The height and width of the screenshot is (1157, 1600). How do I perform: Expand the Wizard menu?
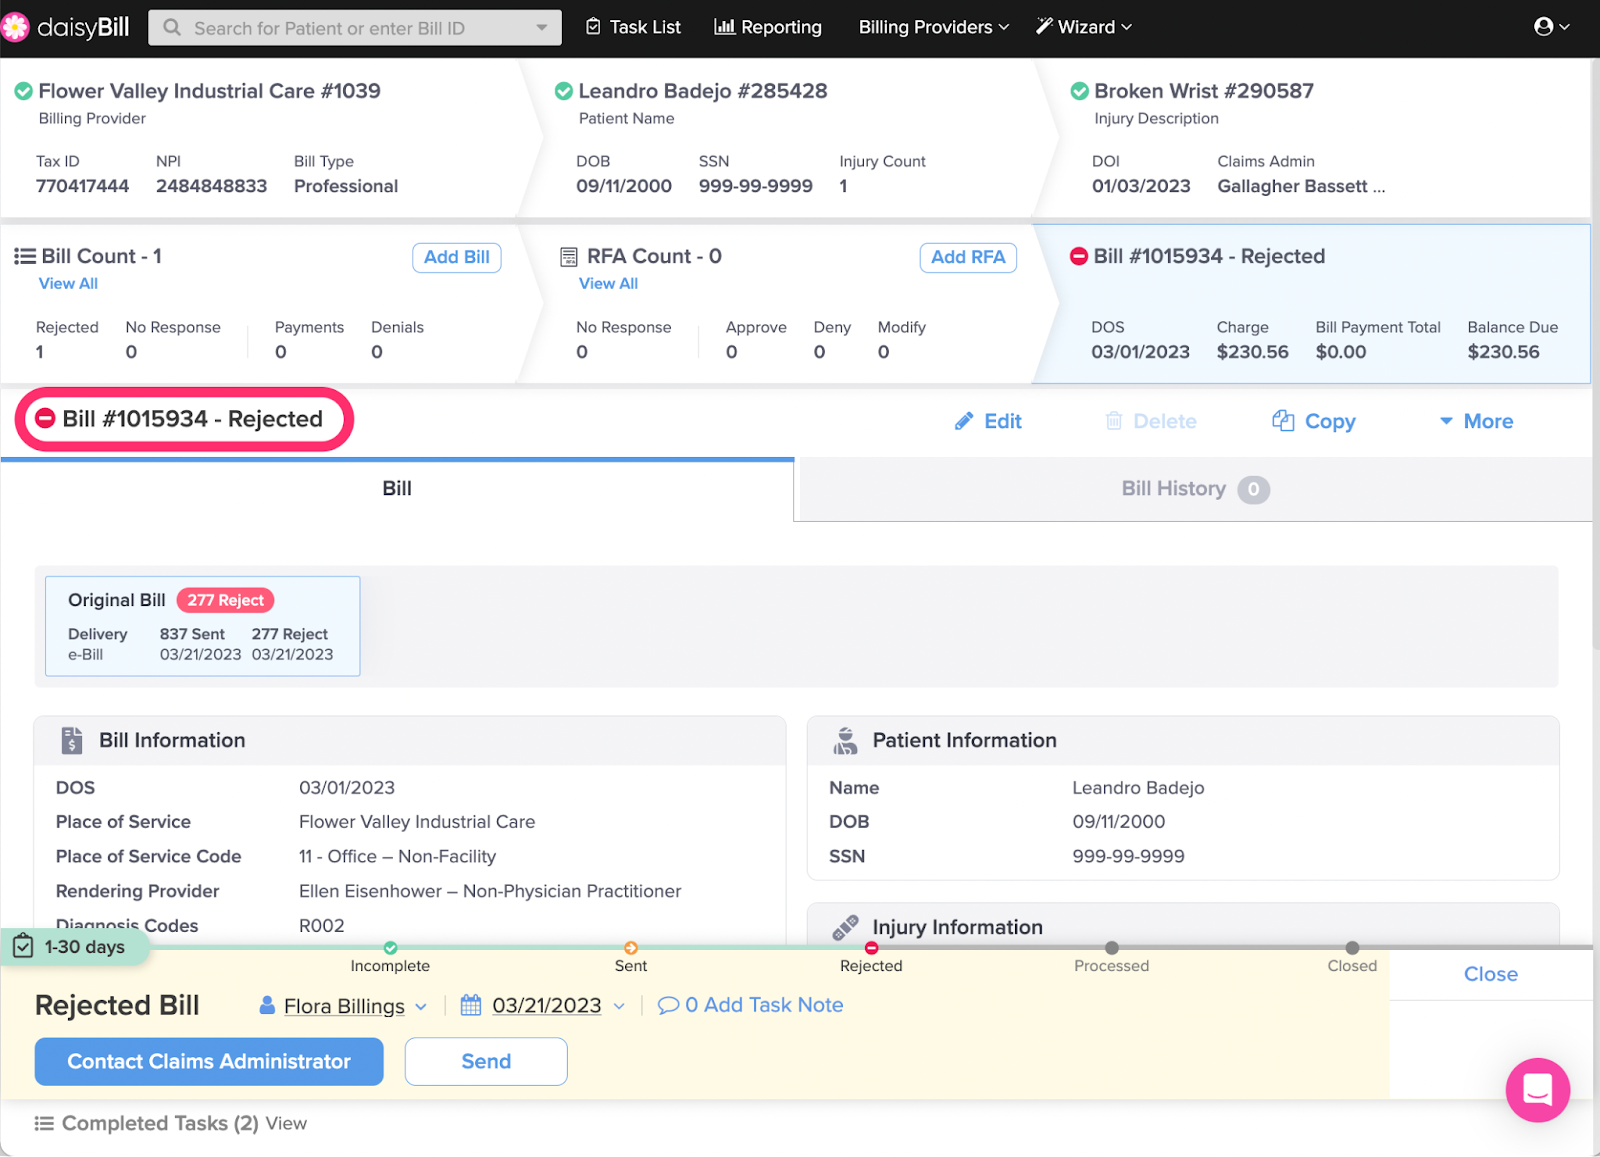pyautogui.click(x=1084, y=27)
